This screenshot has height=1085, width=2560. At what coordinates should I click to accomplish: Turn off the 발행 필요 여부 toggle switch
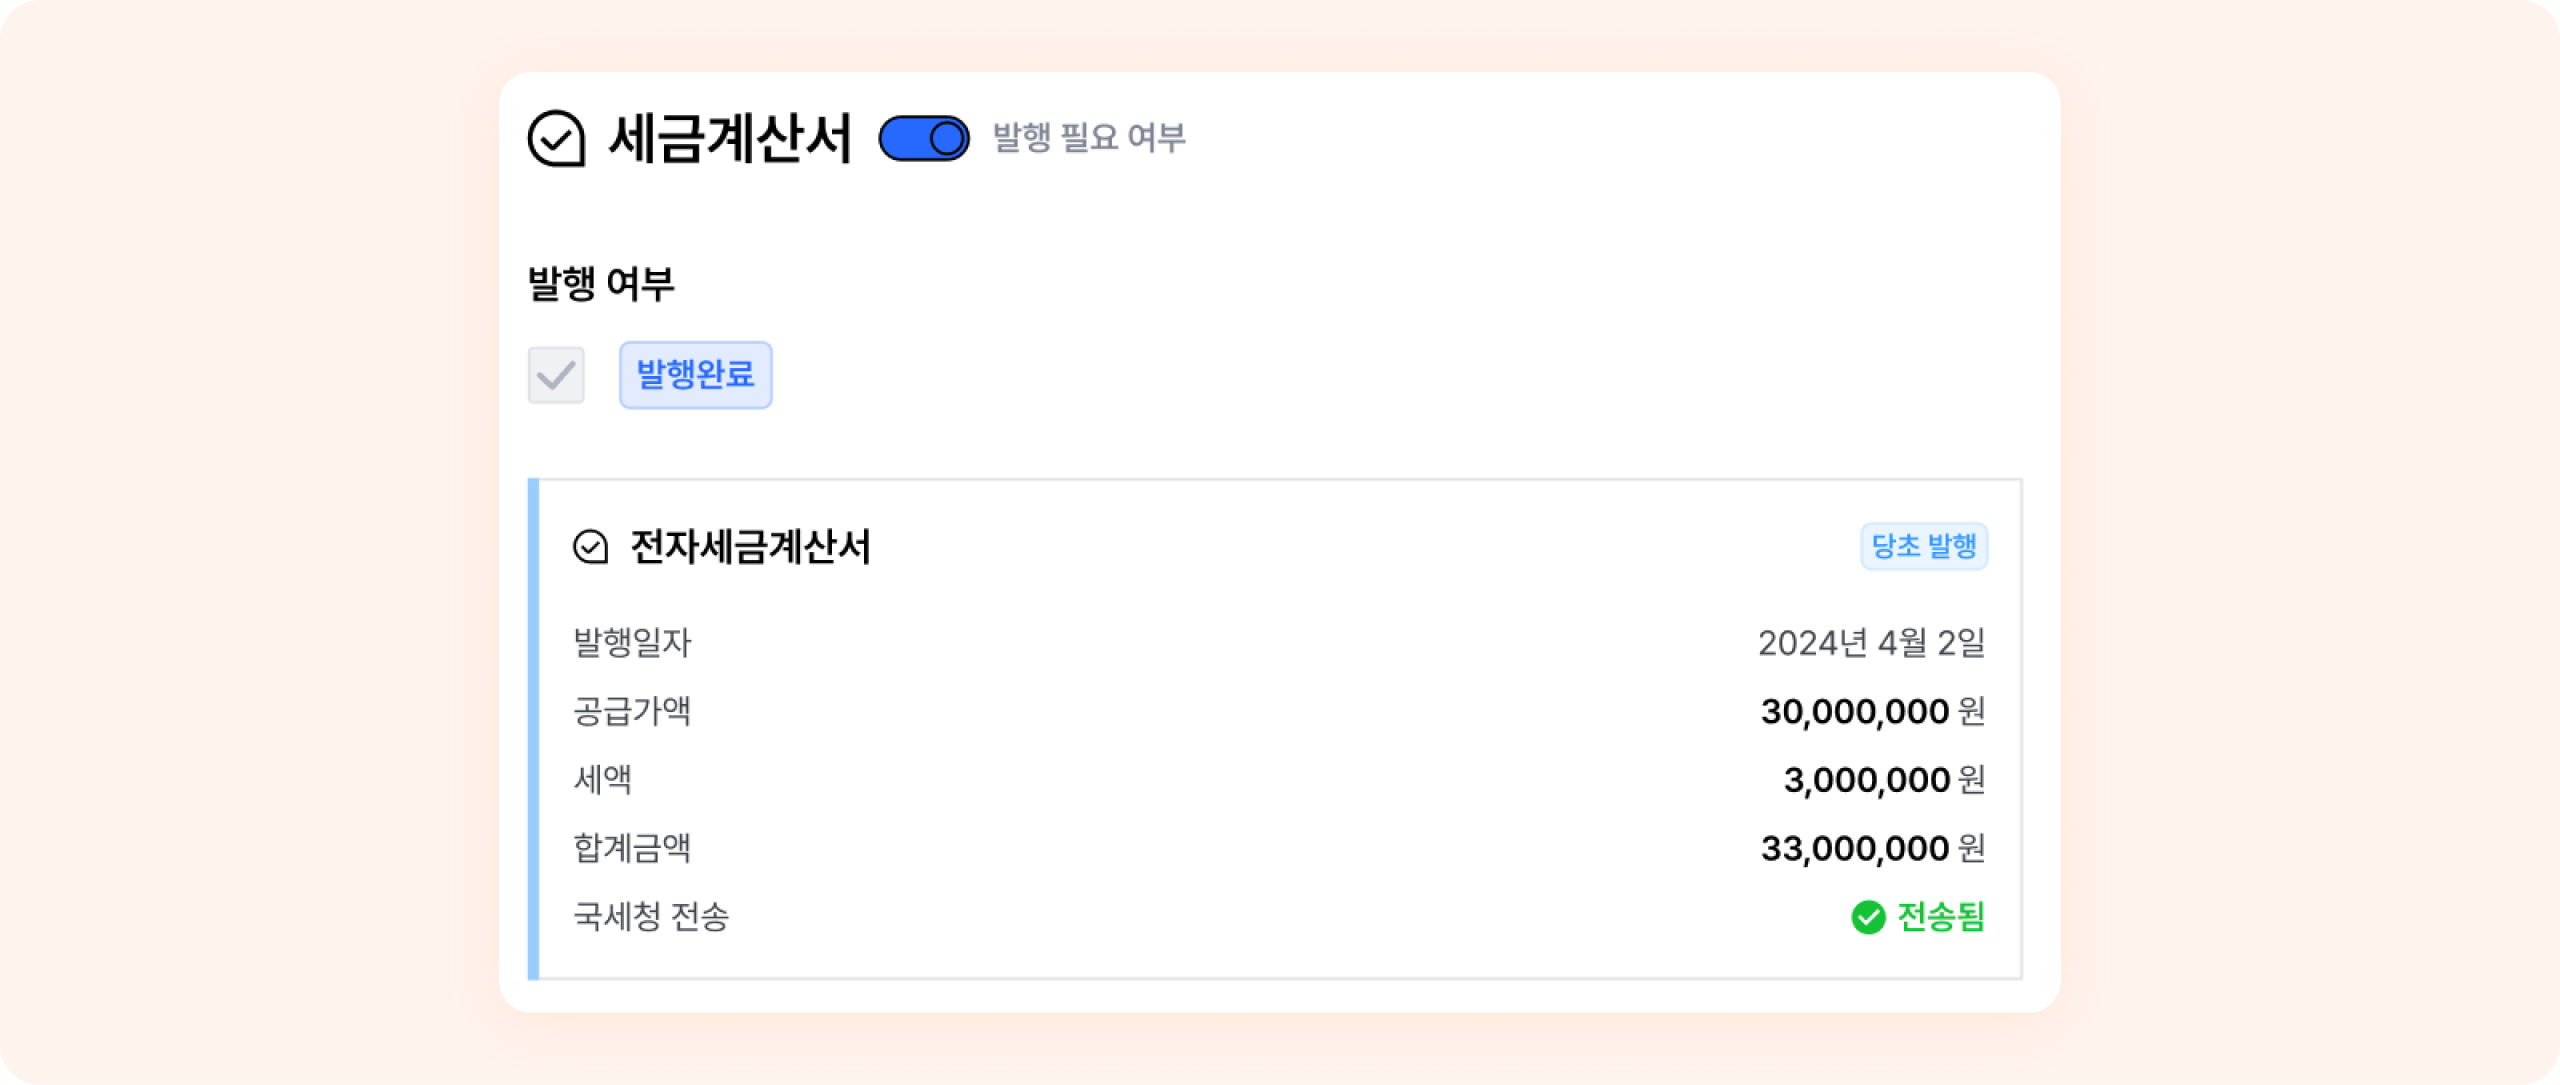(924, 138)
